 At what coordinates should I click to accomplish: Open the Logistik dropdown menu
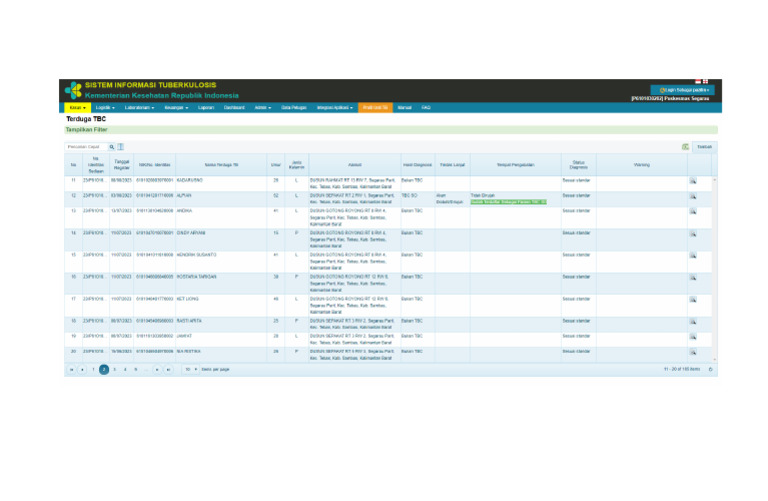click(x=105, y=108)
